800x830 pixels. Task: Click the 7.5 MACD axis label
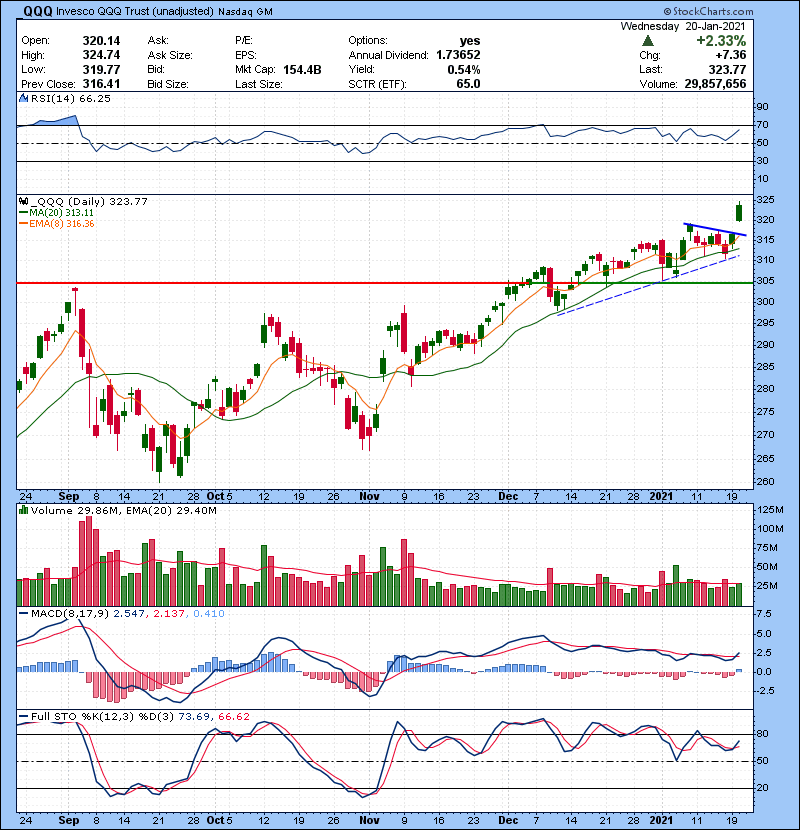point(764,614)
